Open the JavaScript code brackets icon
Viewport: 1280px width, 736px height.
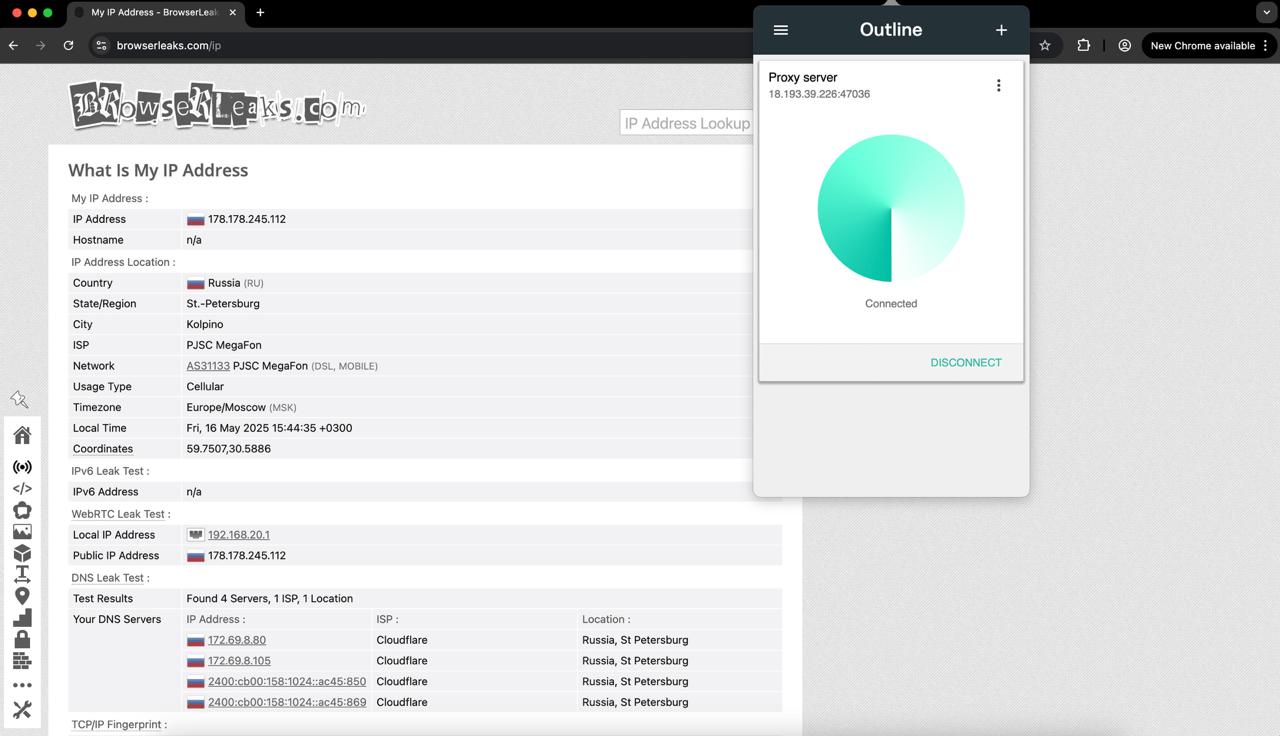coord(22,489)
